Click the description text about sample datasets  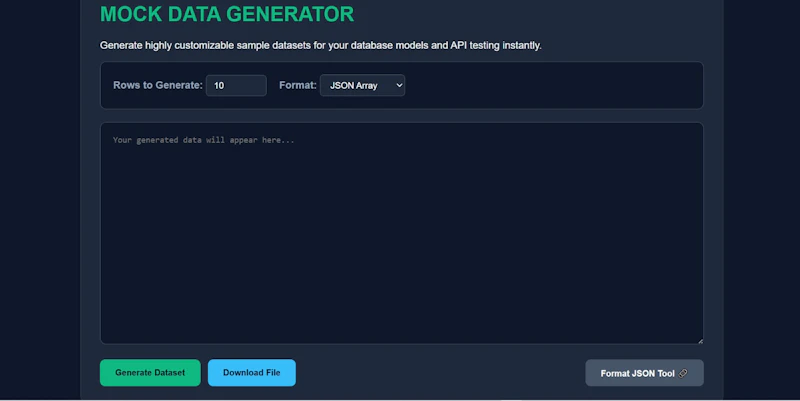click(320, 45)
